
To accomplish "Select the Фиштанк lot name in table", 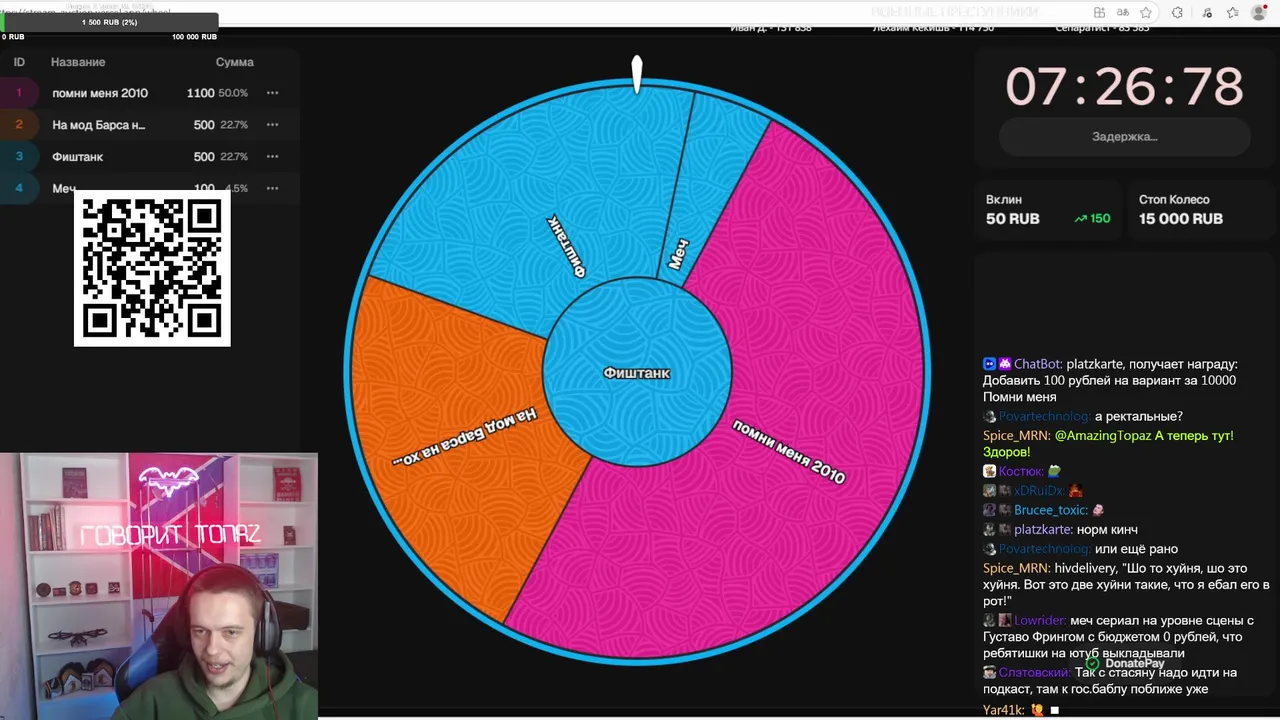I will coord(78,157).
